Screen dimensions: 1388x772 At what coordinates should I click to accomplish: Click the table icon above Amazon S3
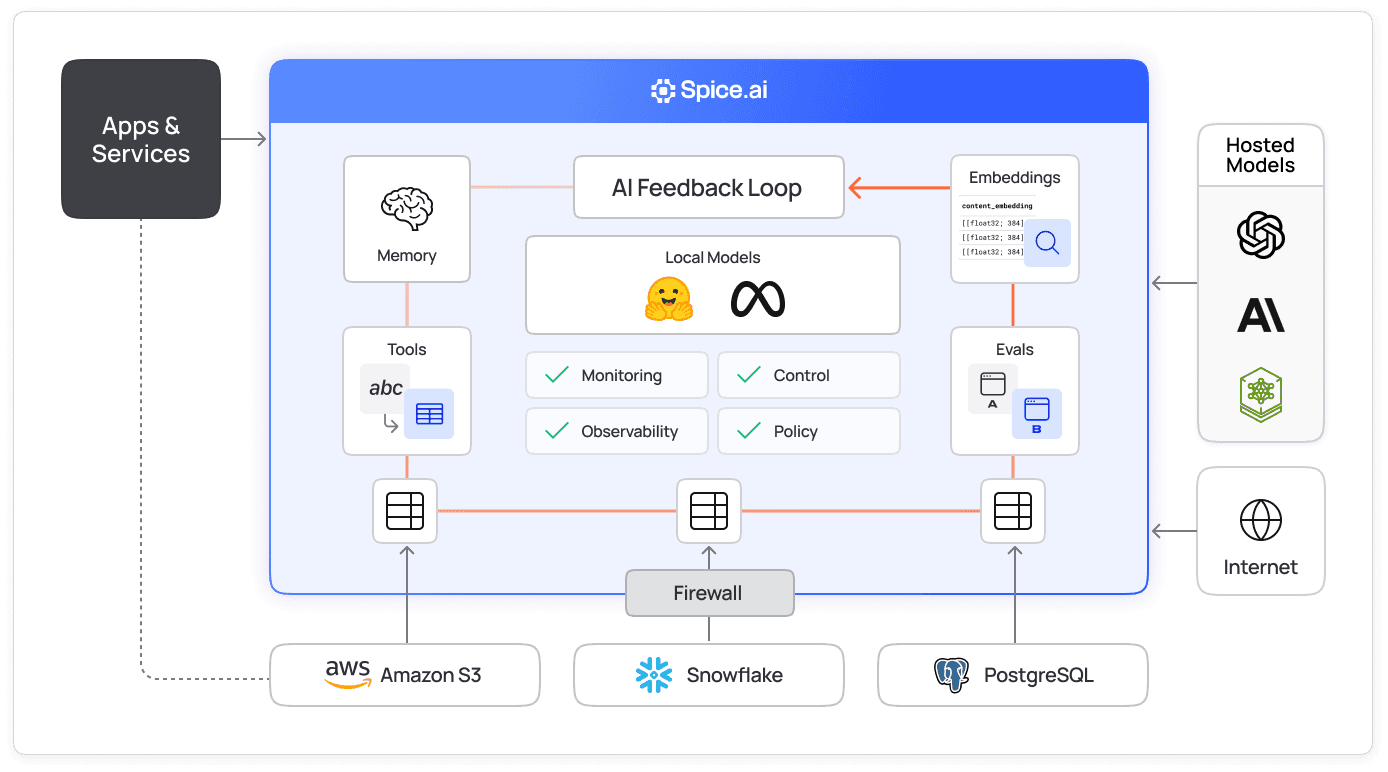(x=405, y=511)
